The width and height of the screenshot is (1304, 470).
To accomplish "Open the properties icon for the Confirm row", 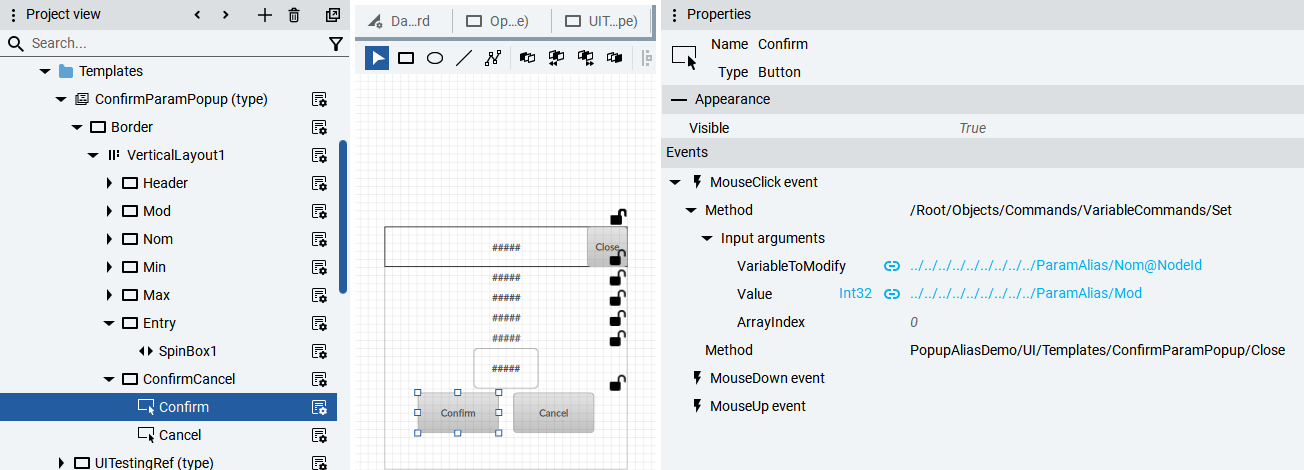I will (319, 407).
